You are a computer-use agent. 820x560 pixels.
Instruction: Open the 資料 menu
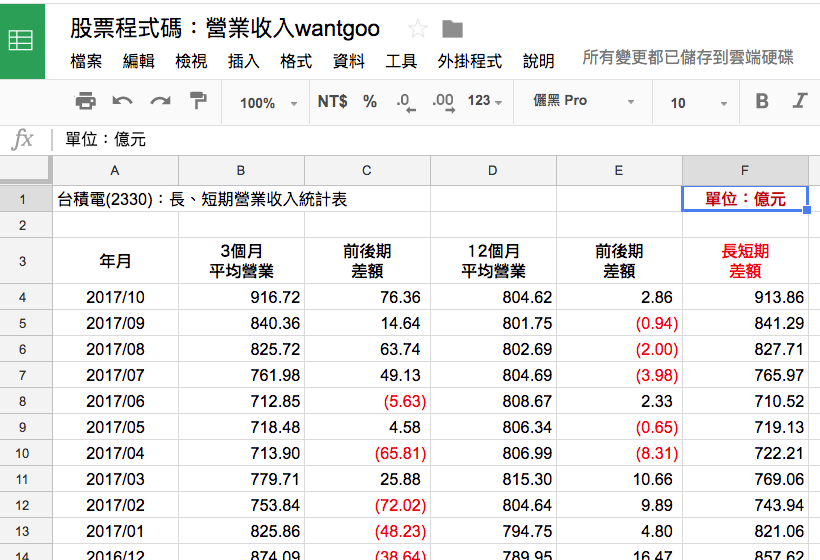coord(349,61)
